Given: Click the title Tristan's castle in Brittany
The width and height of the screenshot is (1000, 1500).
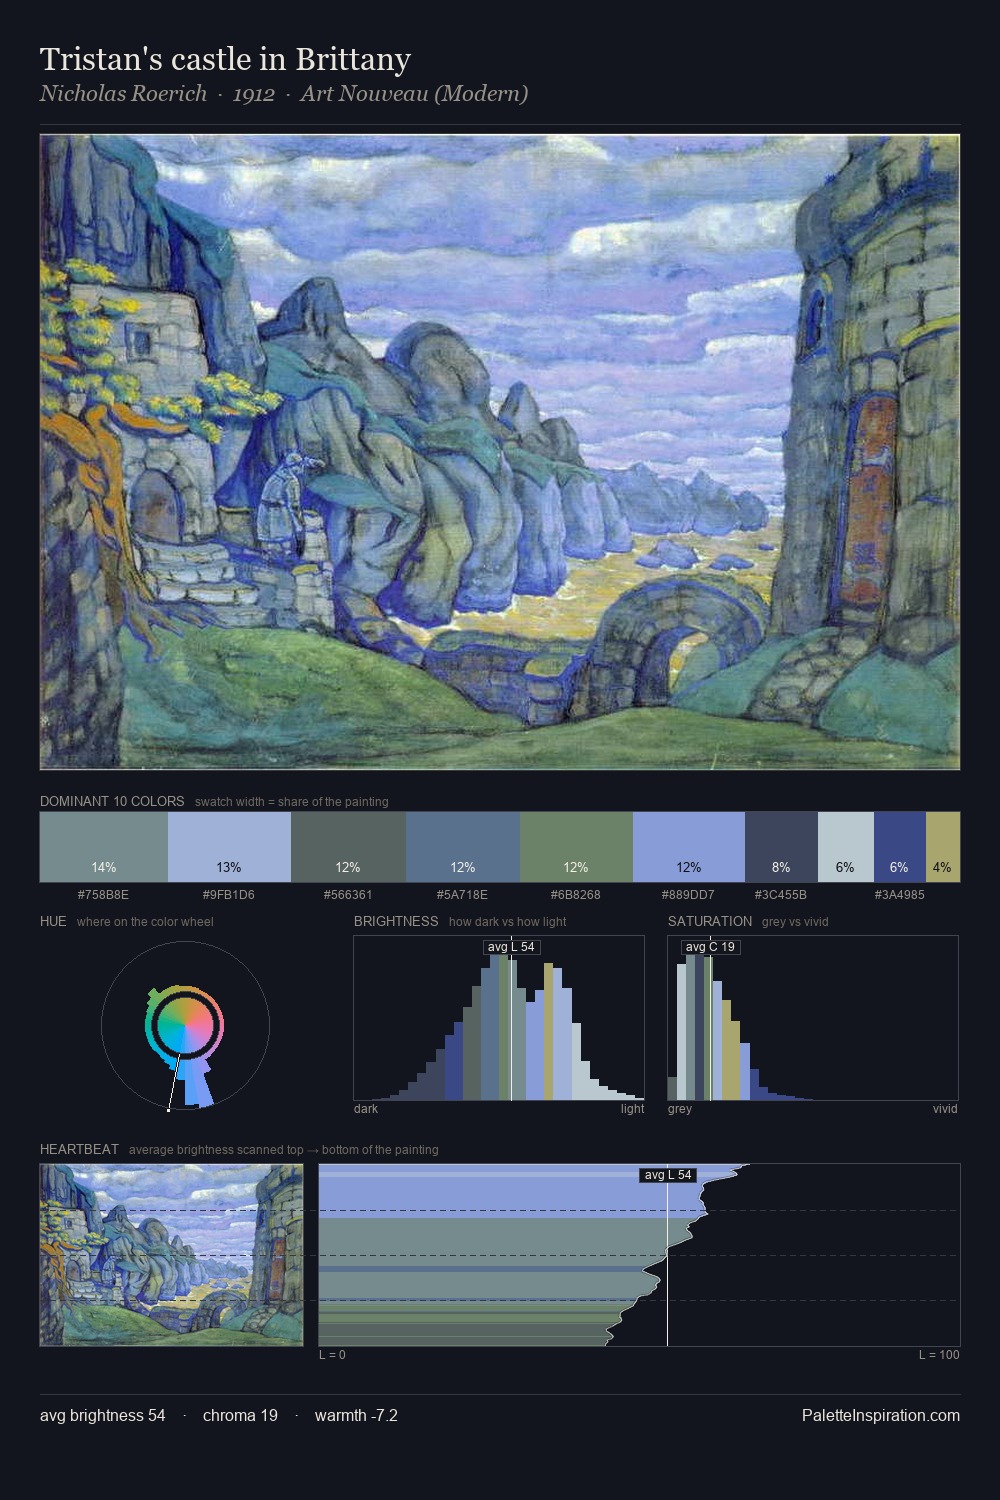Looking at the screenshot, I should (x=225, y=60).
